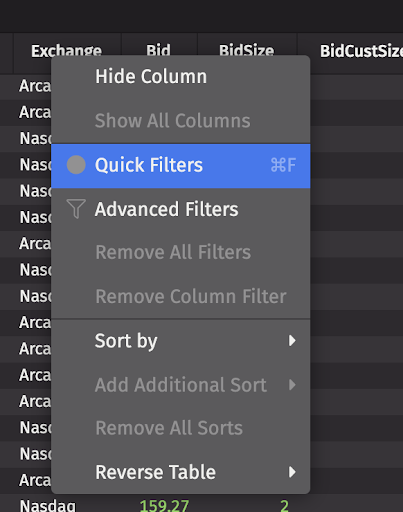Choose Quick Filters menu item
Image resolution: width=403 pixels, height=512 pixels.
click(181, 166)
